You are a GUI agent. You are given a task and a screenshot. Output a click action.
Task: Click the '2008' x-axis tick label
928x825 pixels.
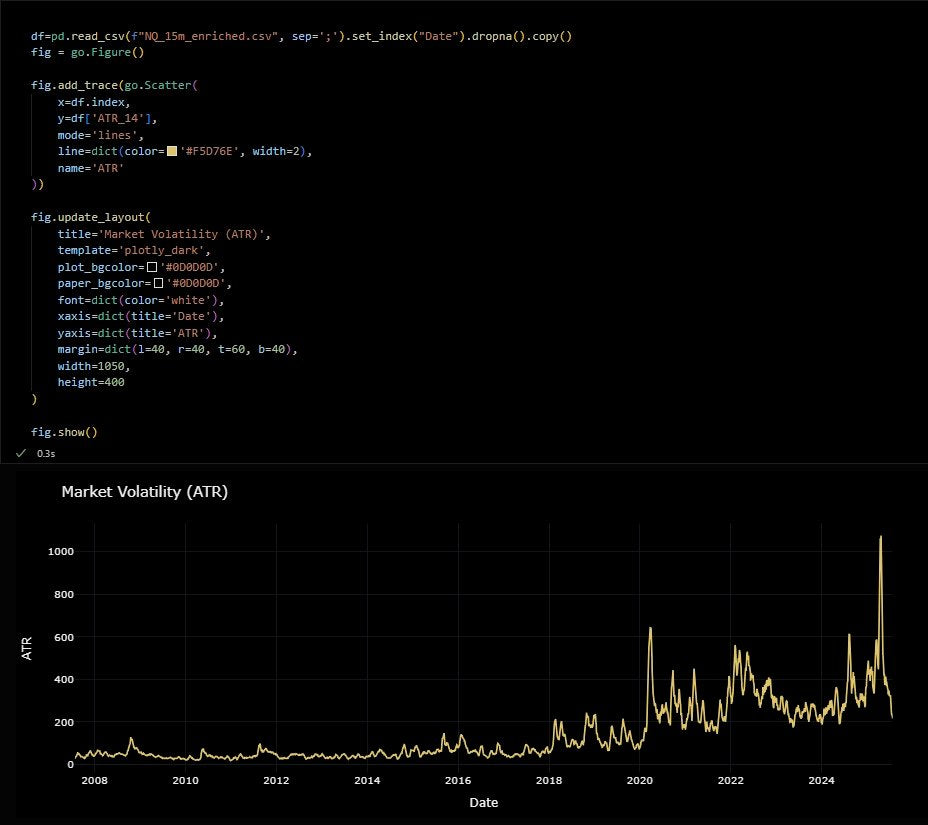click(95, 781)
